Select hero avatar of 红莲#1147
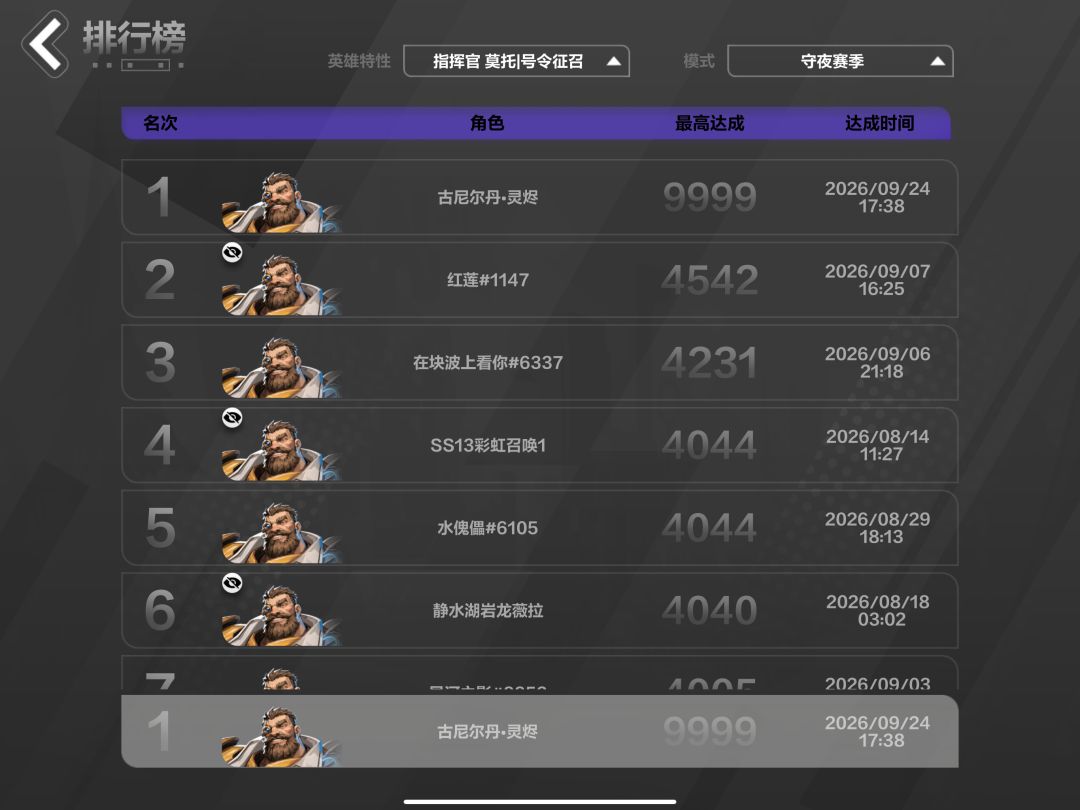 click(281, 284)
